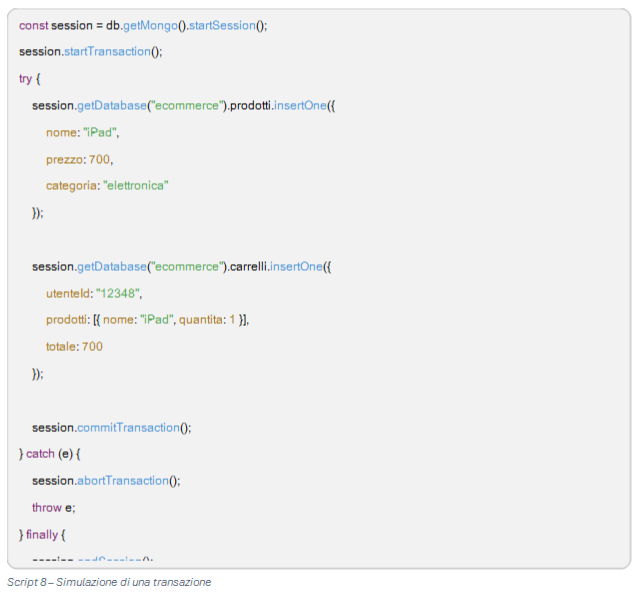Click the "iPad" value after nome
642x599 pixels.
point(100,132)
